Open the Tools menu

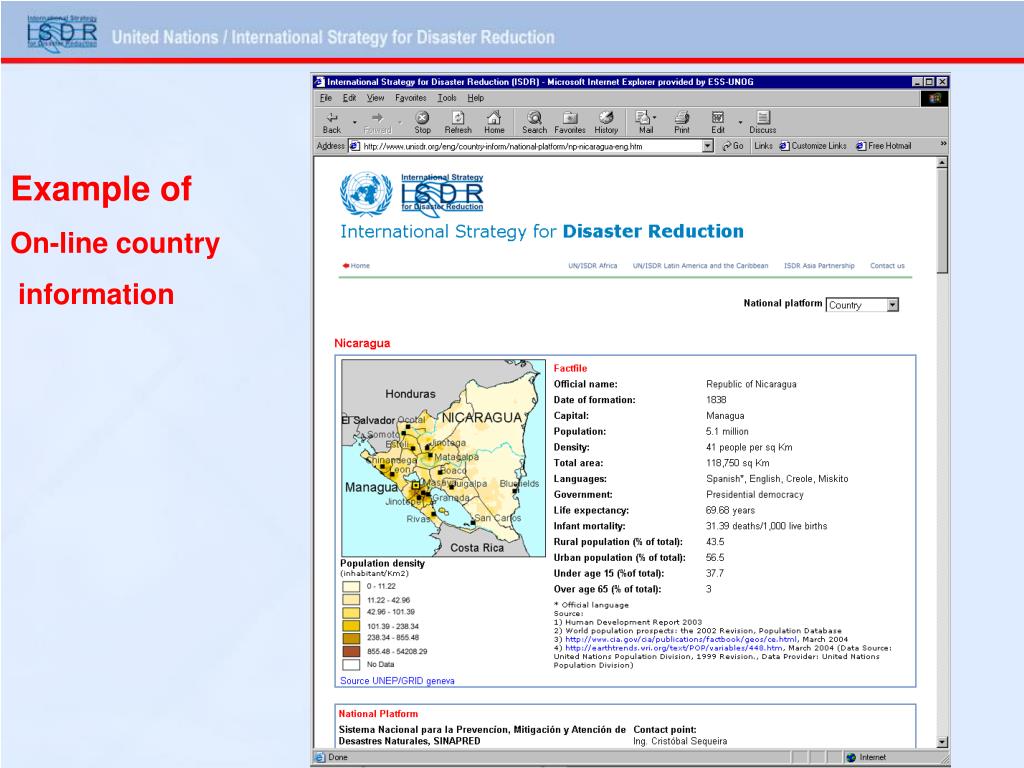(x=447, y=98)
